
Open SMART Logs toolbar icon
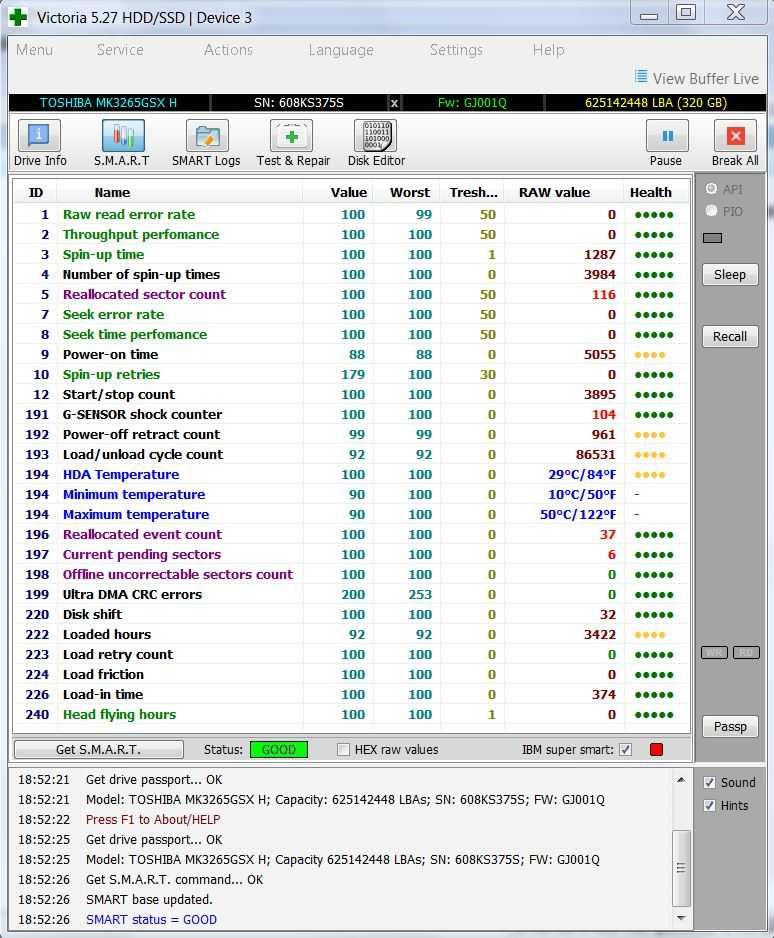(207, 136)
